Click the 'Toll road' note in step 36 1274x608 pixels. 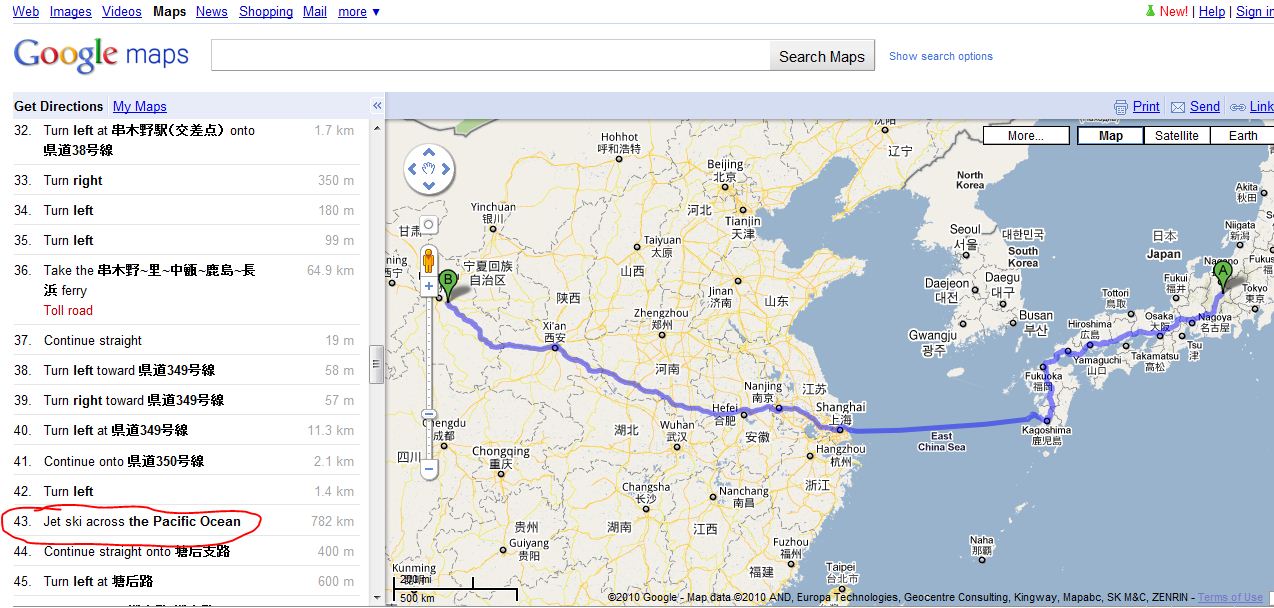[x=68, y=311]
